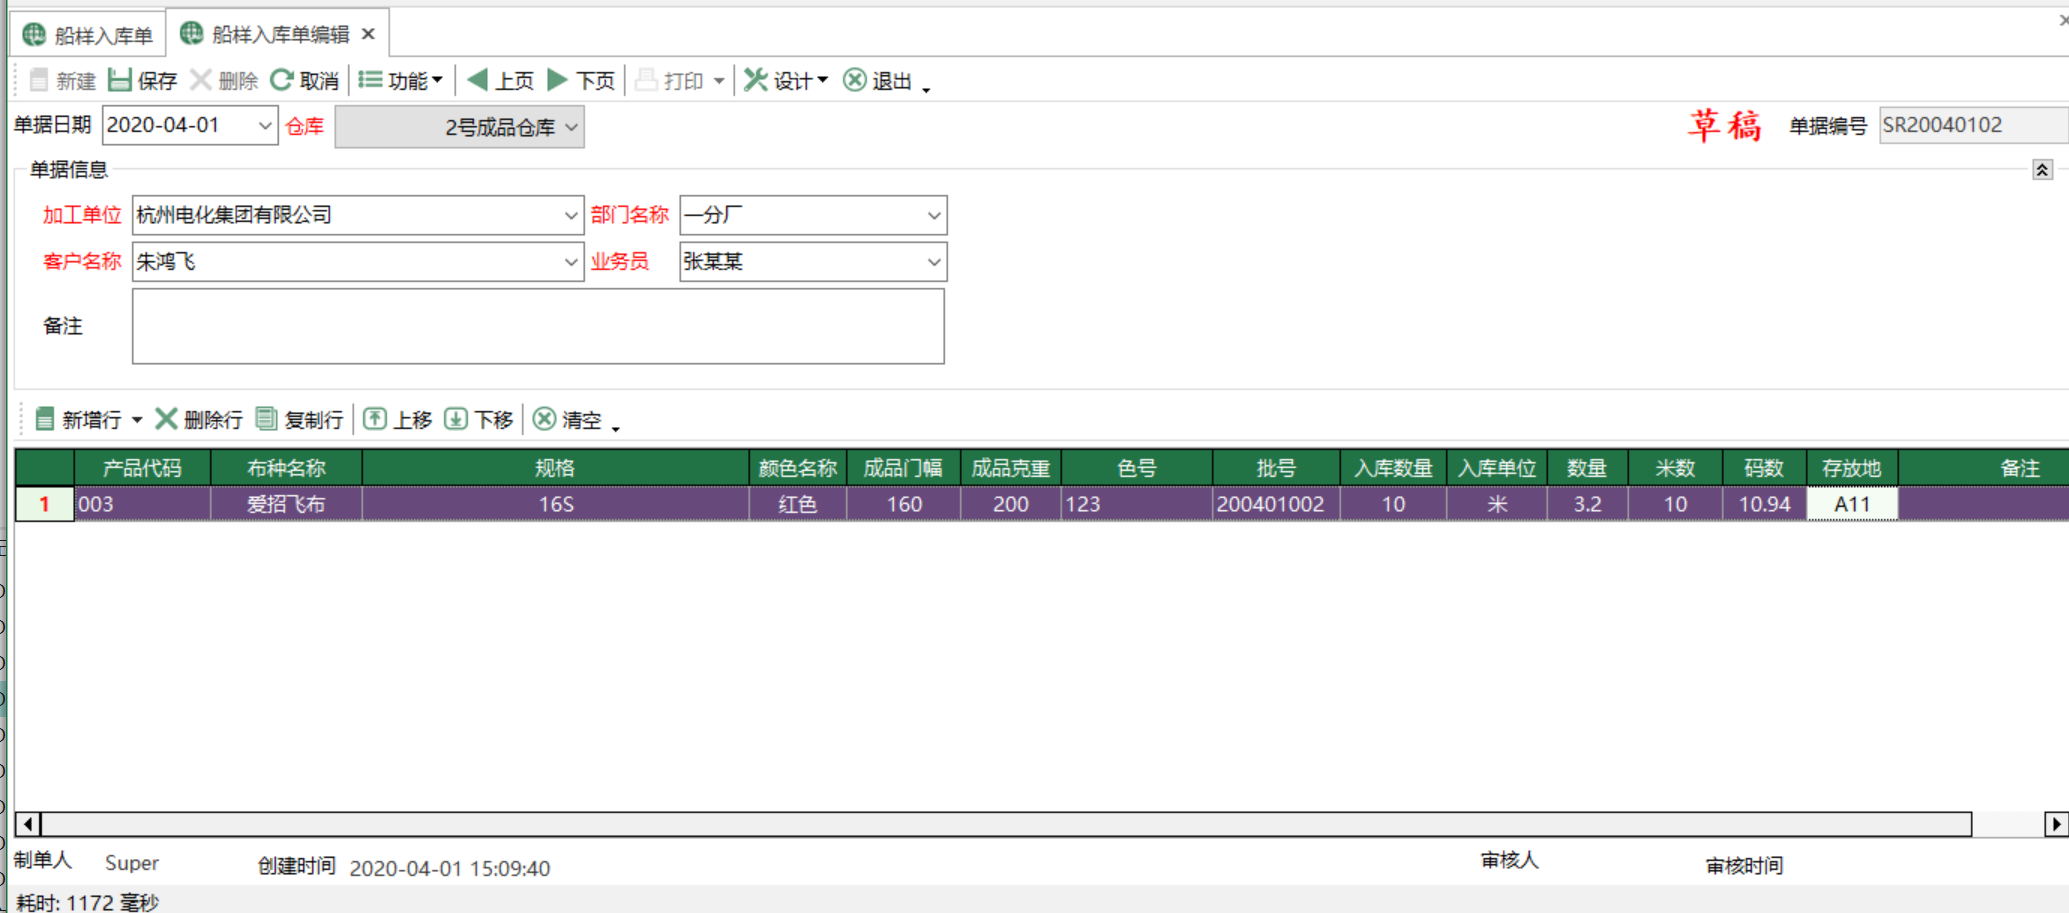Click fabric name cell 爱招飞布
This screenshot has height=913, width=2069.
click(x=286, y=504)
